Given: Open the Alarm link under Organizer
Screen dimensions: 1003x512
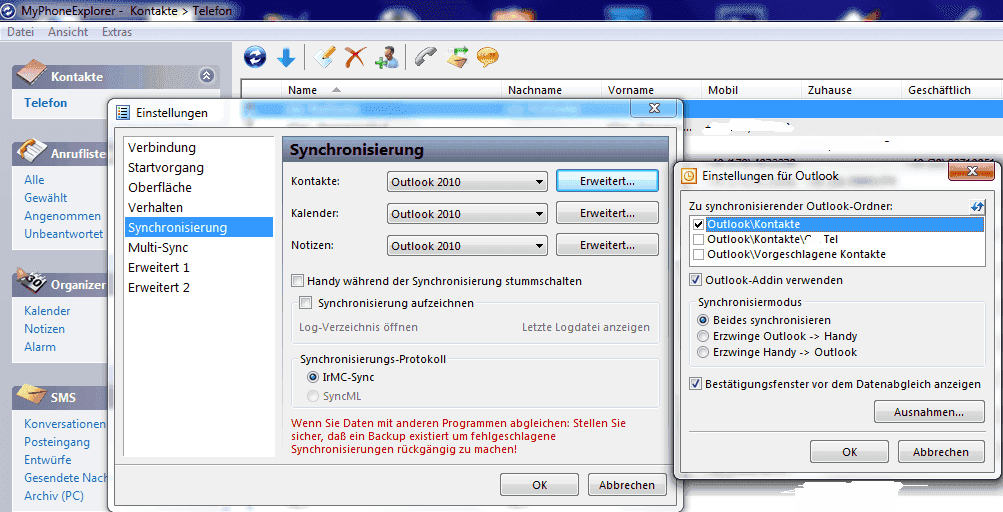Looking at the screenshot, I should tap(40, 346).
